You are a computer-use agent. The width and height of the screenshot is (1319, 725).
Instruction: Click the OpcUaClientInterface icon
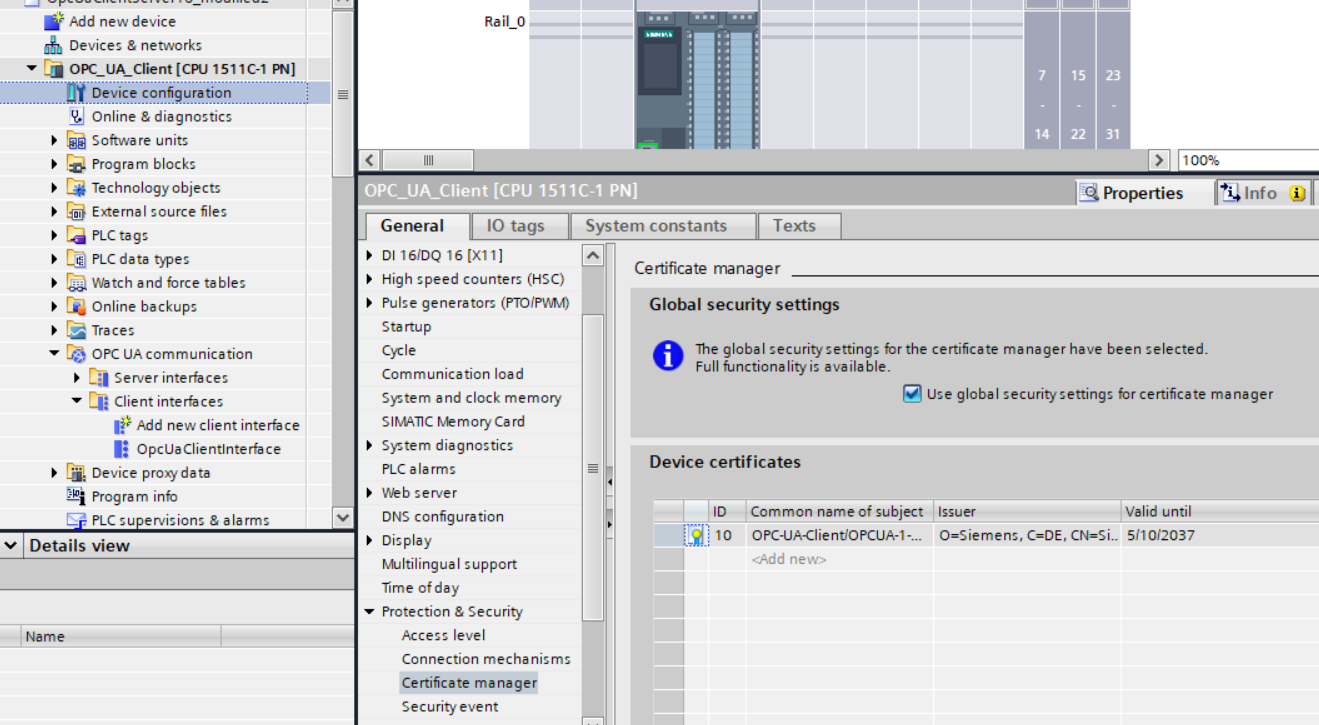pyautogui.click(x=121, y=449)
